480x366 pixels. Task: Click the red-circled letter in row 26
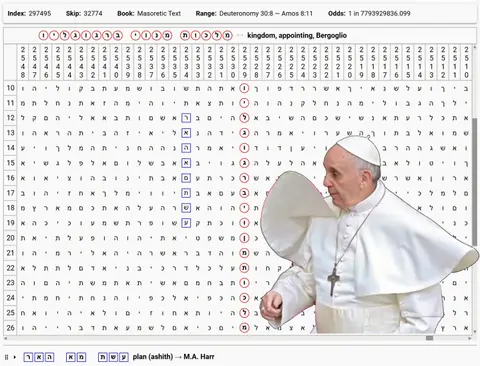(244, 328)
